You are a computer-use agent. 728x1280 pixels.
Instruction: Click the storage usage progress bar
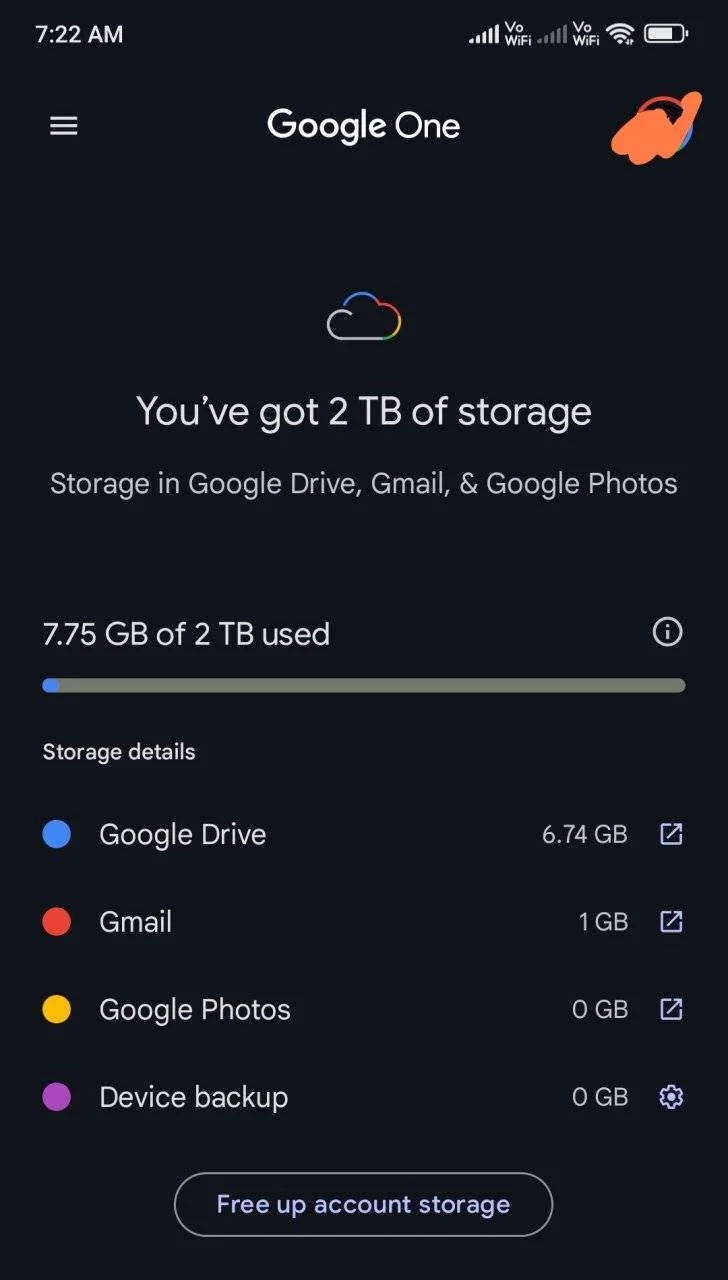pos(364,686)
